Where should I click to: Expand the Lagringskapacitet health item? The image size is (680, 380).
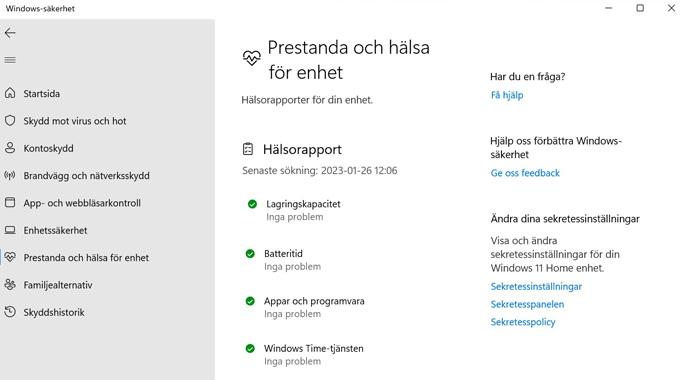[294, 210]
